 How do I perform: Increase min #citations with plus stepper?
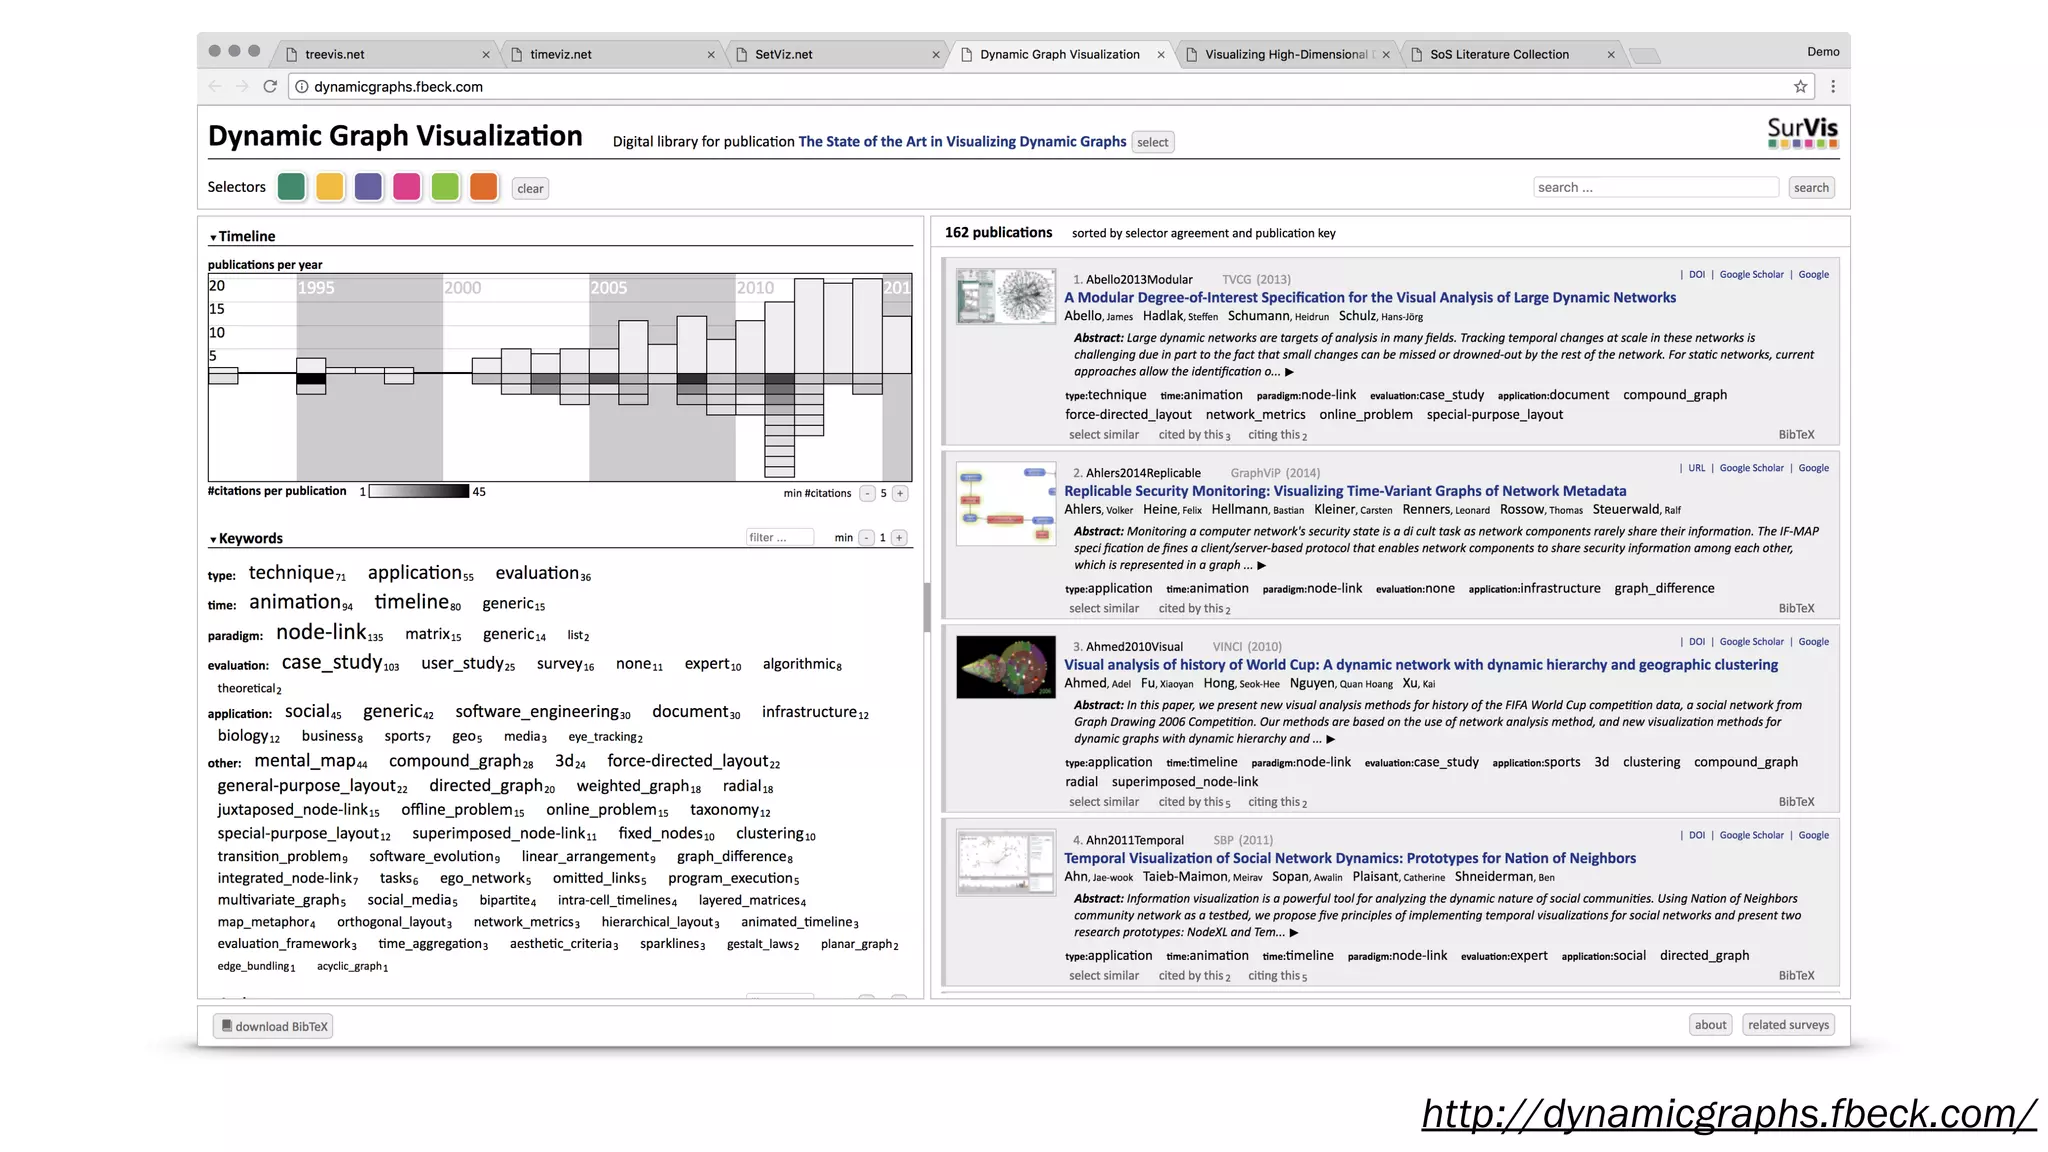coord(900,493)
